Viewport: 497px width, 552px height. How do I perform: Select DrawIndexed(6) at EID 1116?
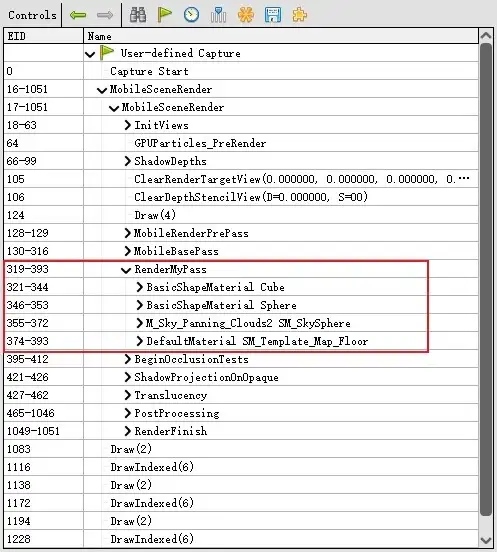point(152,467)
